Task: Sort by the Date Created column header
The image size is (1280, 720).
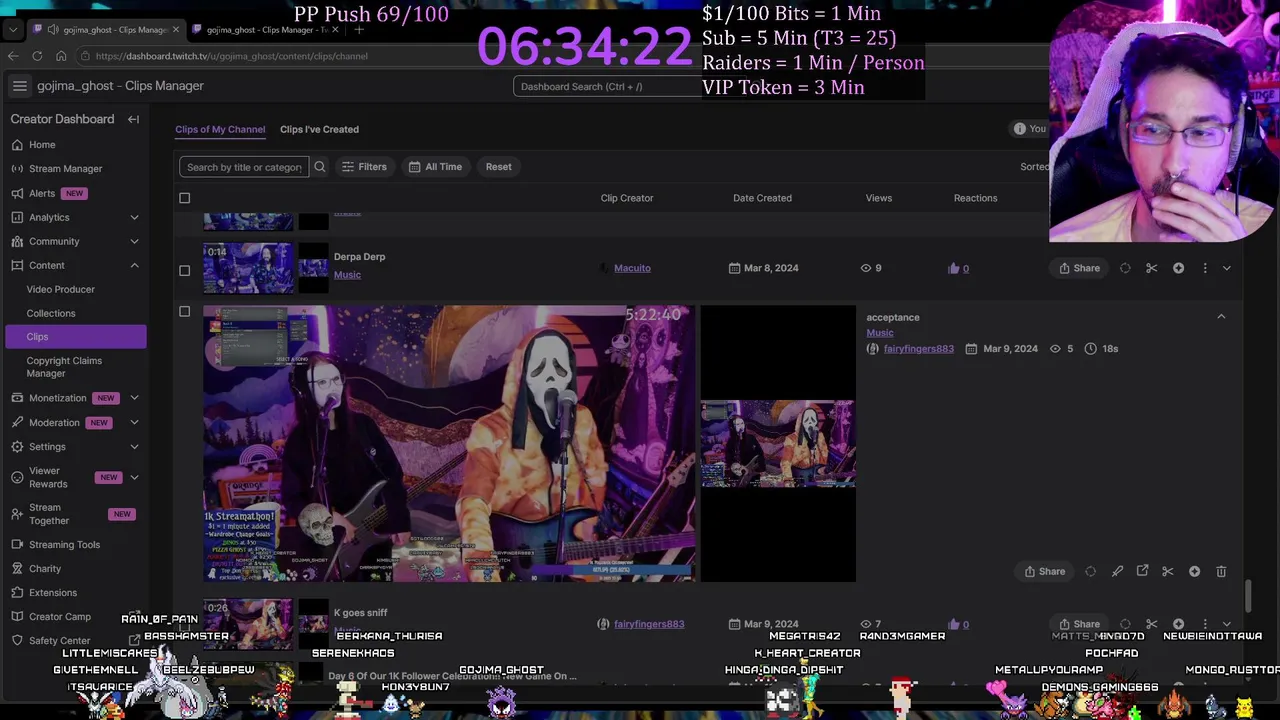Action: (x=762, y=198)
